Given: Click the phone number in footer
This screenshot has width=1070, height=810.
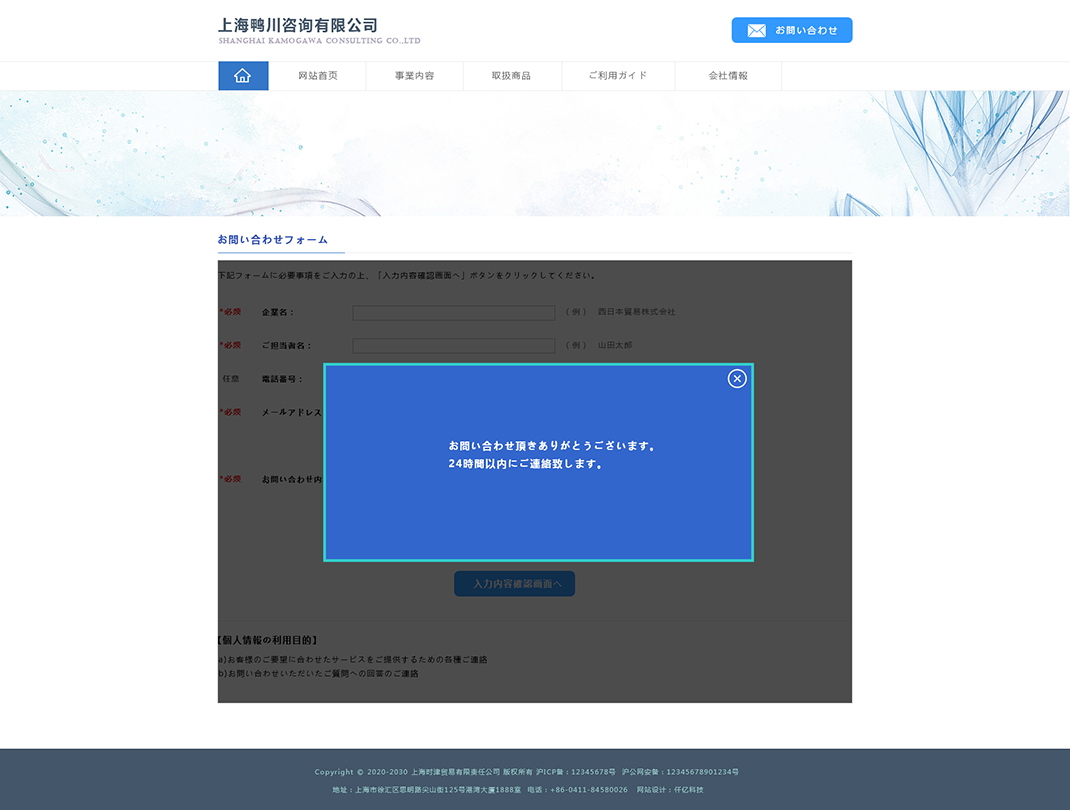Looking at the screenshot, I should click(x=578, y=790).
